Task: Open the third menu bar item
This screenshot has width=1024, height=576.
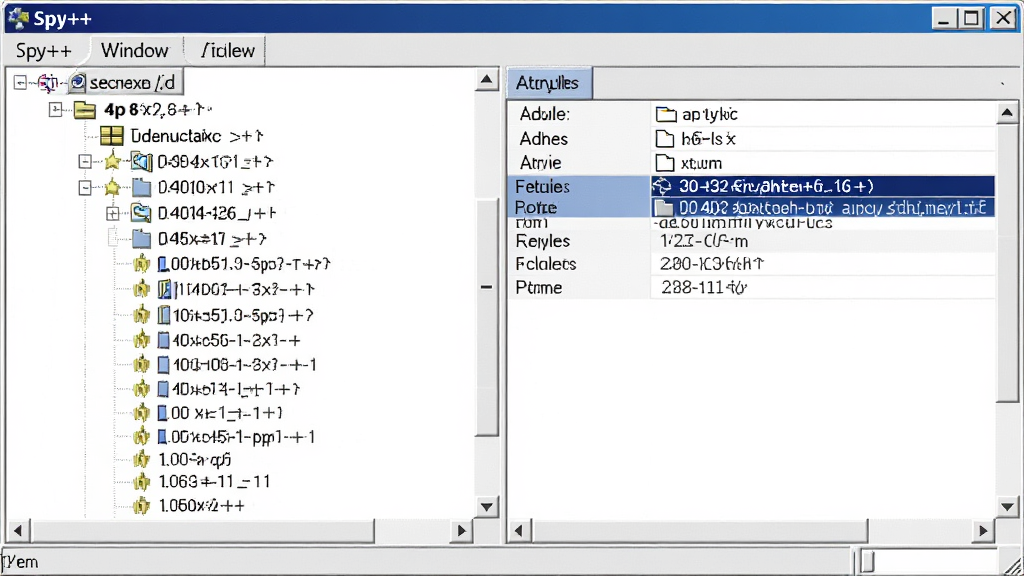Action: click(x=227, y=50)
